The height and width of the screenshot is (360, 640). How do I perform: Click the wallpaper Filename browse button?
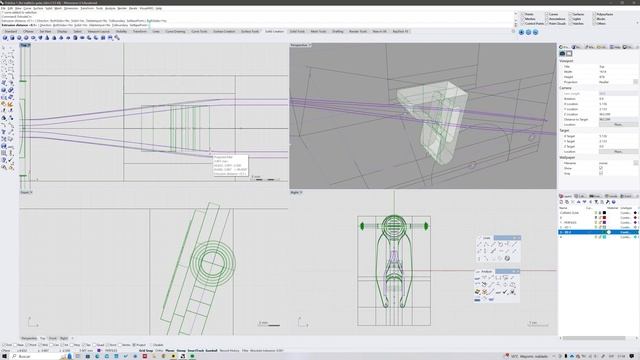coord(636,163)
